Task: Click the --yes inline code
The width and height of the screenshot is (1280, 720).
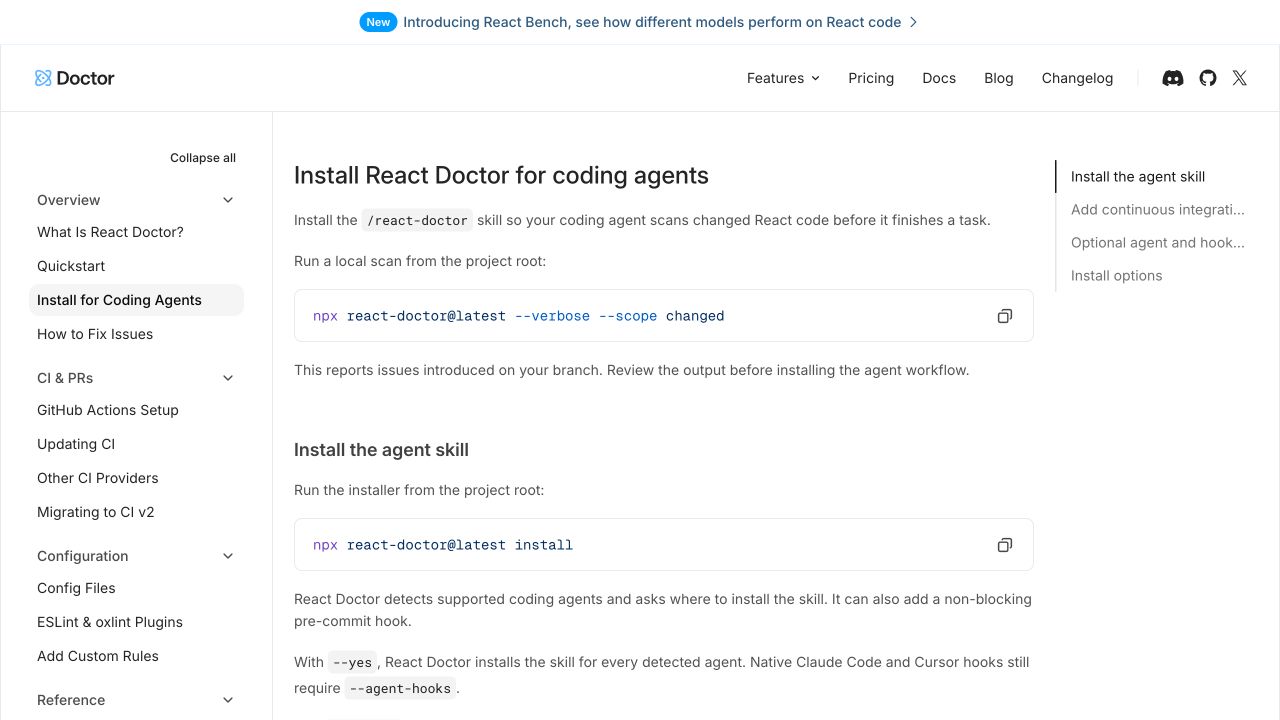Action: click(x=352, y=662)
